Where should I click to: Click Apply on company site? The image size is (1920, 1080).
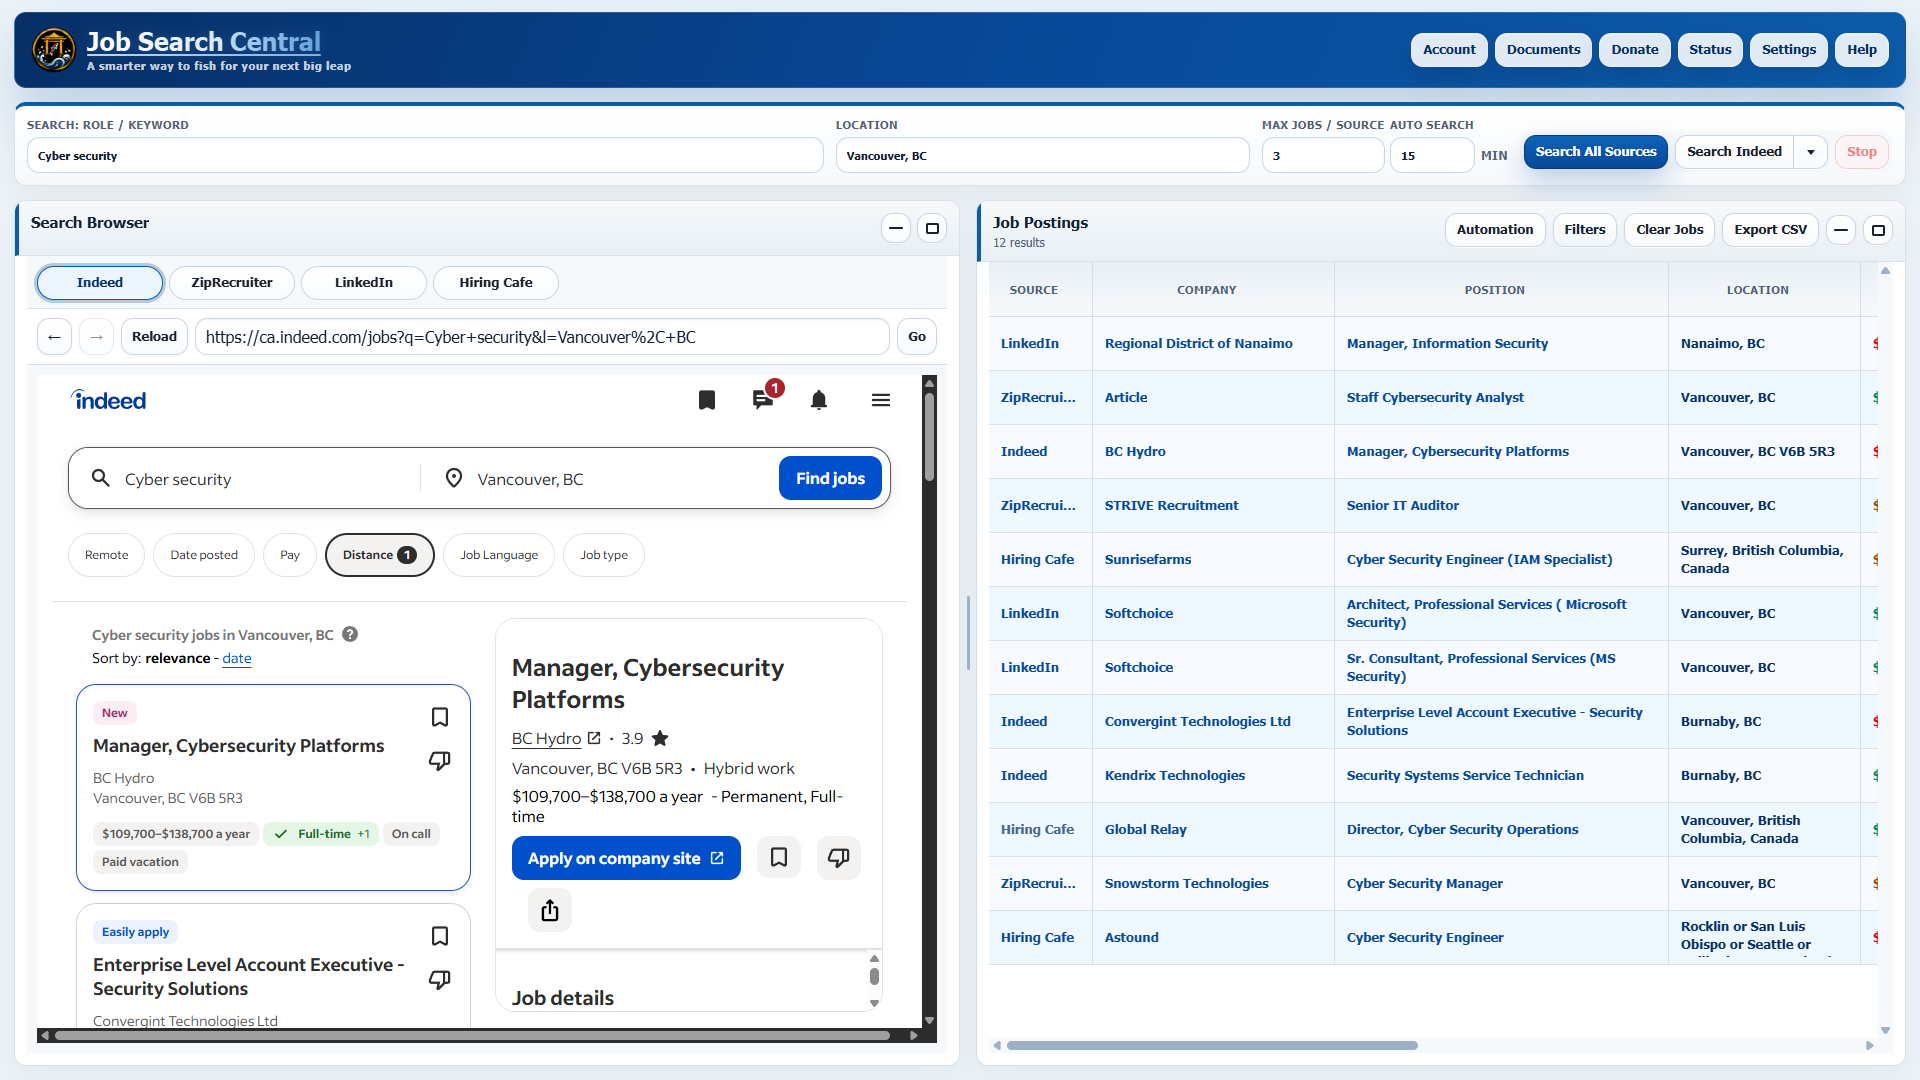click(626, 858)
